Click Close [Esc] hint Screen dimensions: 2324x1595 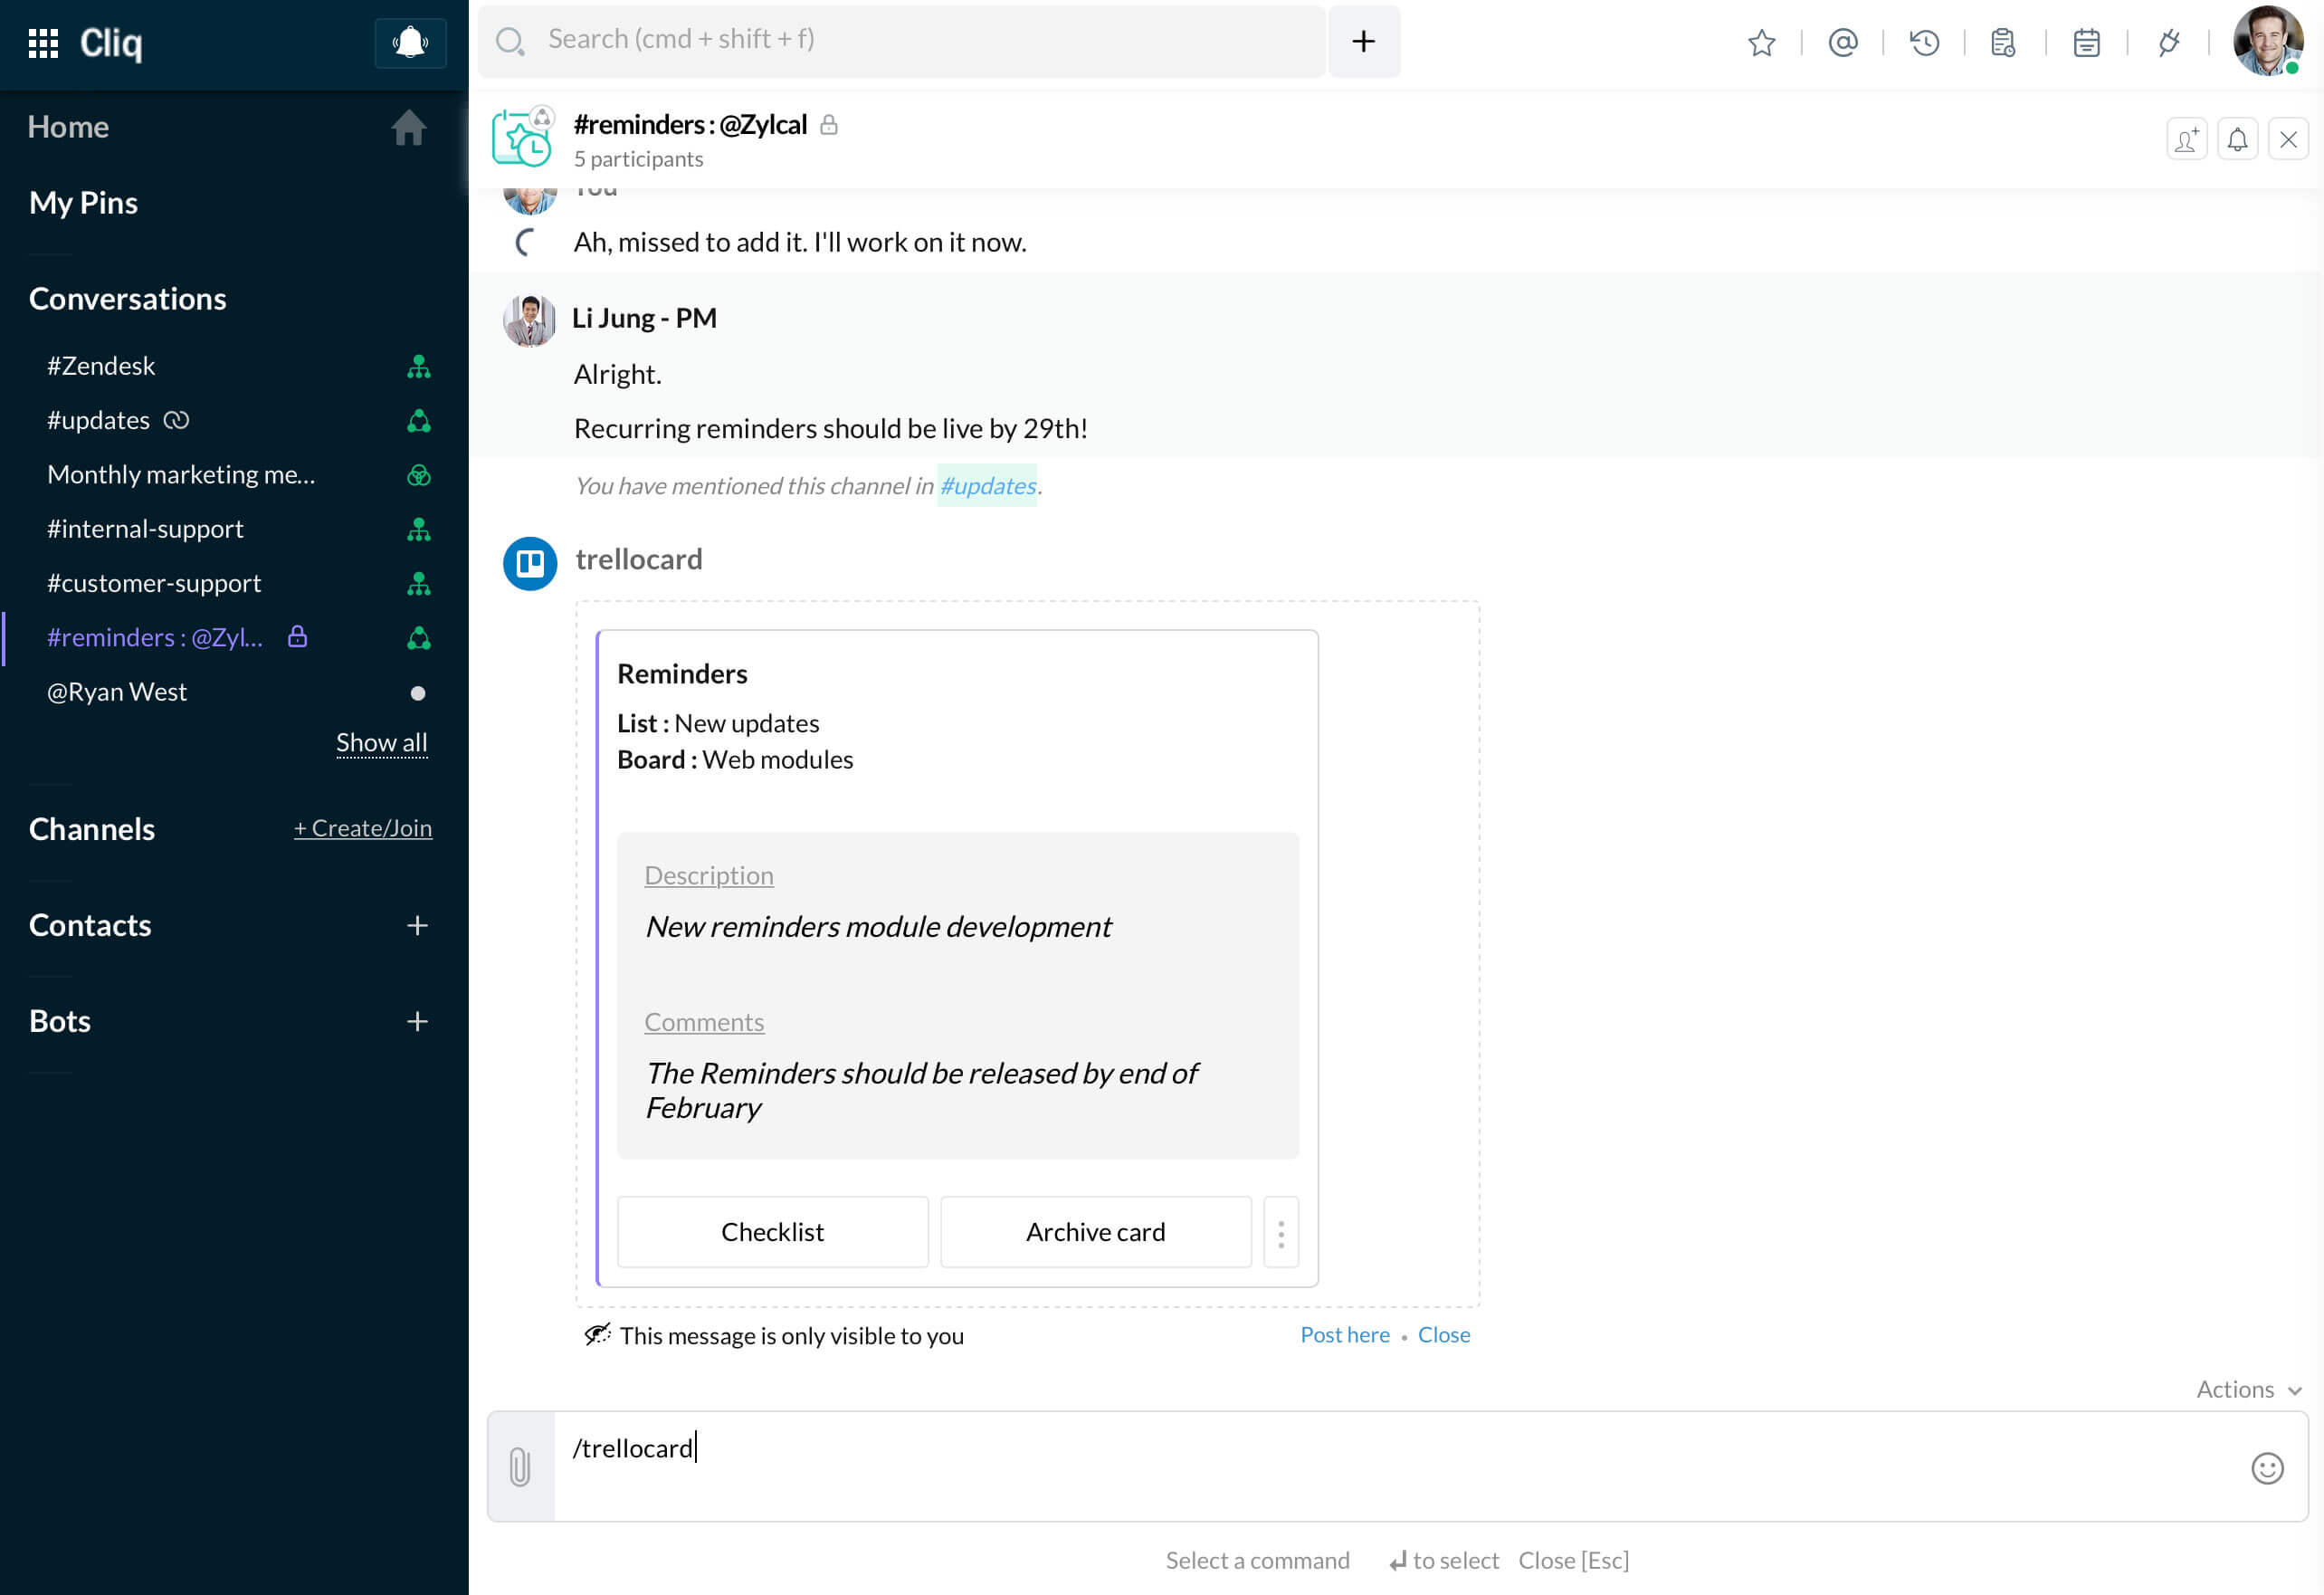tap(1573, 1559)
